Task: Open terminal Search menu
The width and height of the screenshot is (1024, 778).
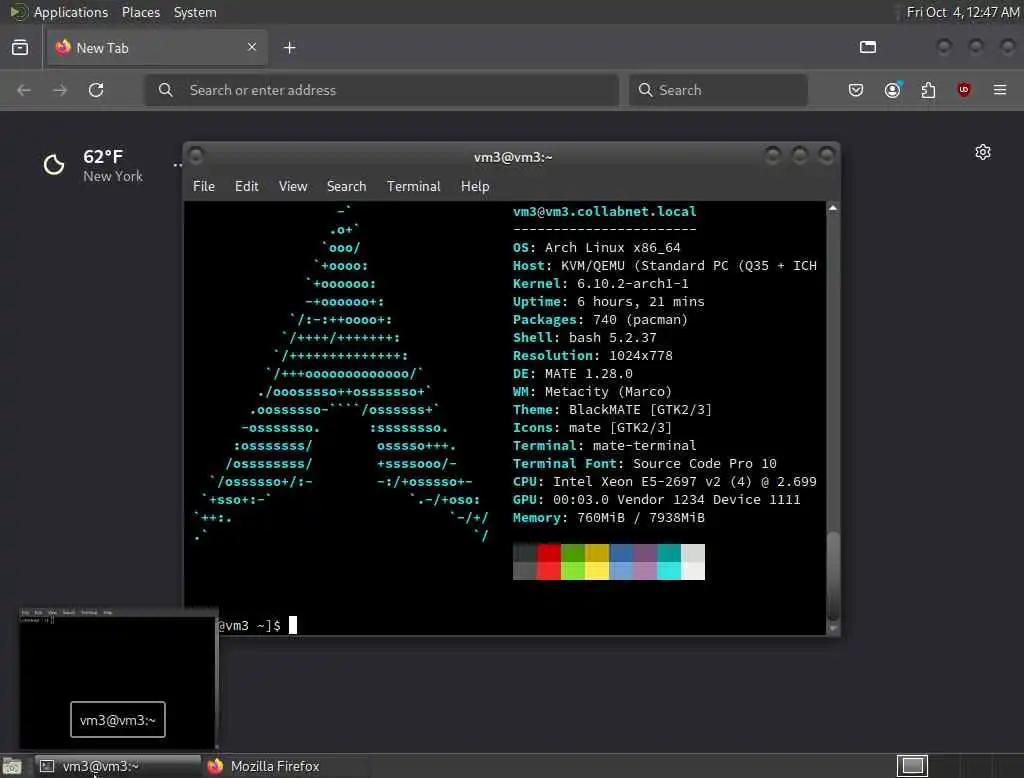Action: point(346,186)
